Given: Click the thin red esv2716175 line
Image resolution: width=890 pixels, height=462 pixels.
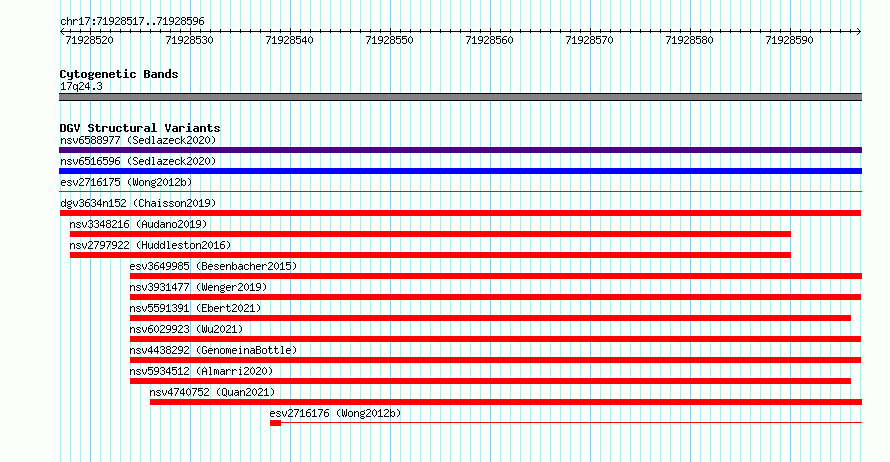Looking at the screenshot, I should (x=460, y=192).
